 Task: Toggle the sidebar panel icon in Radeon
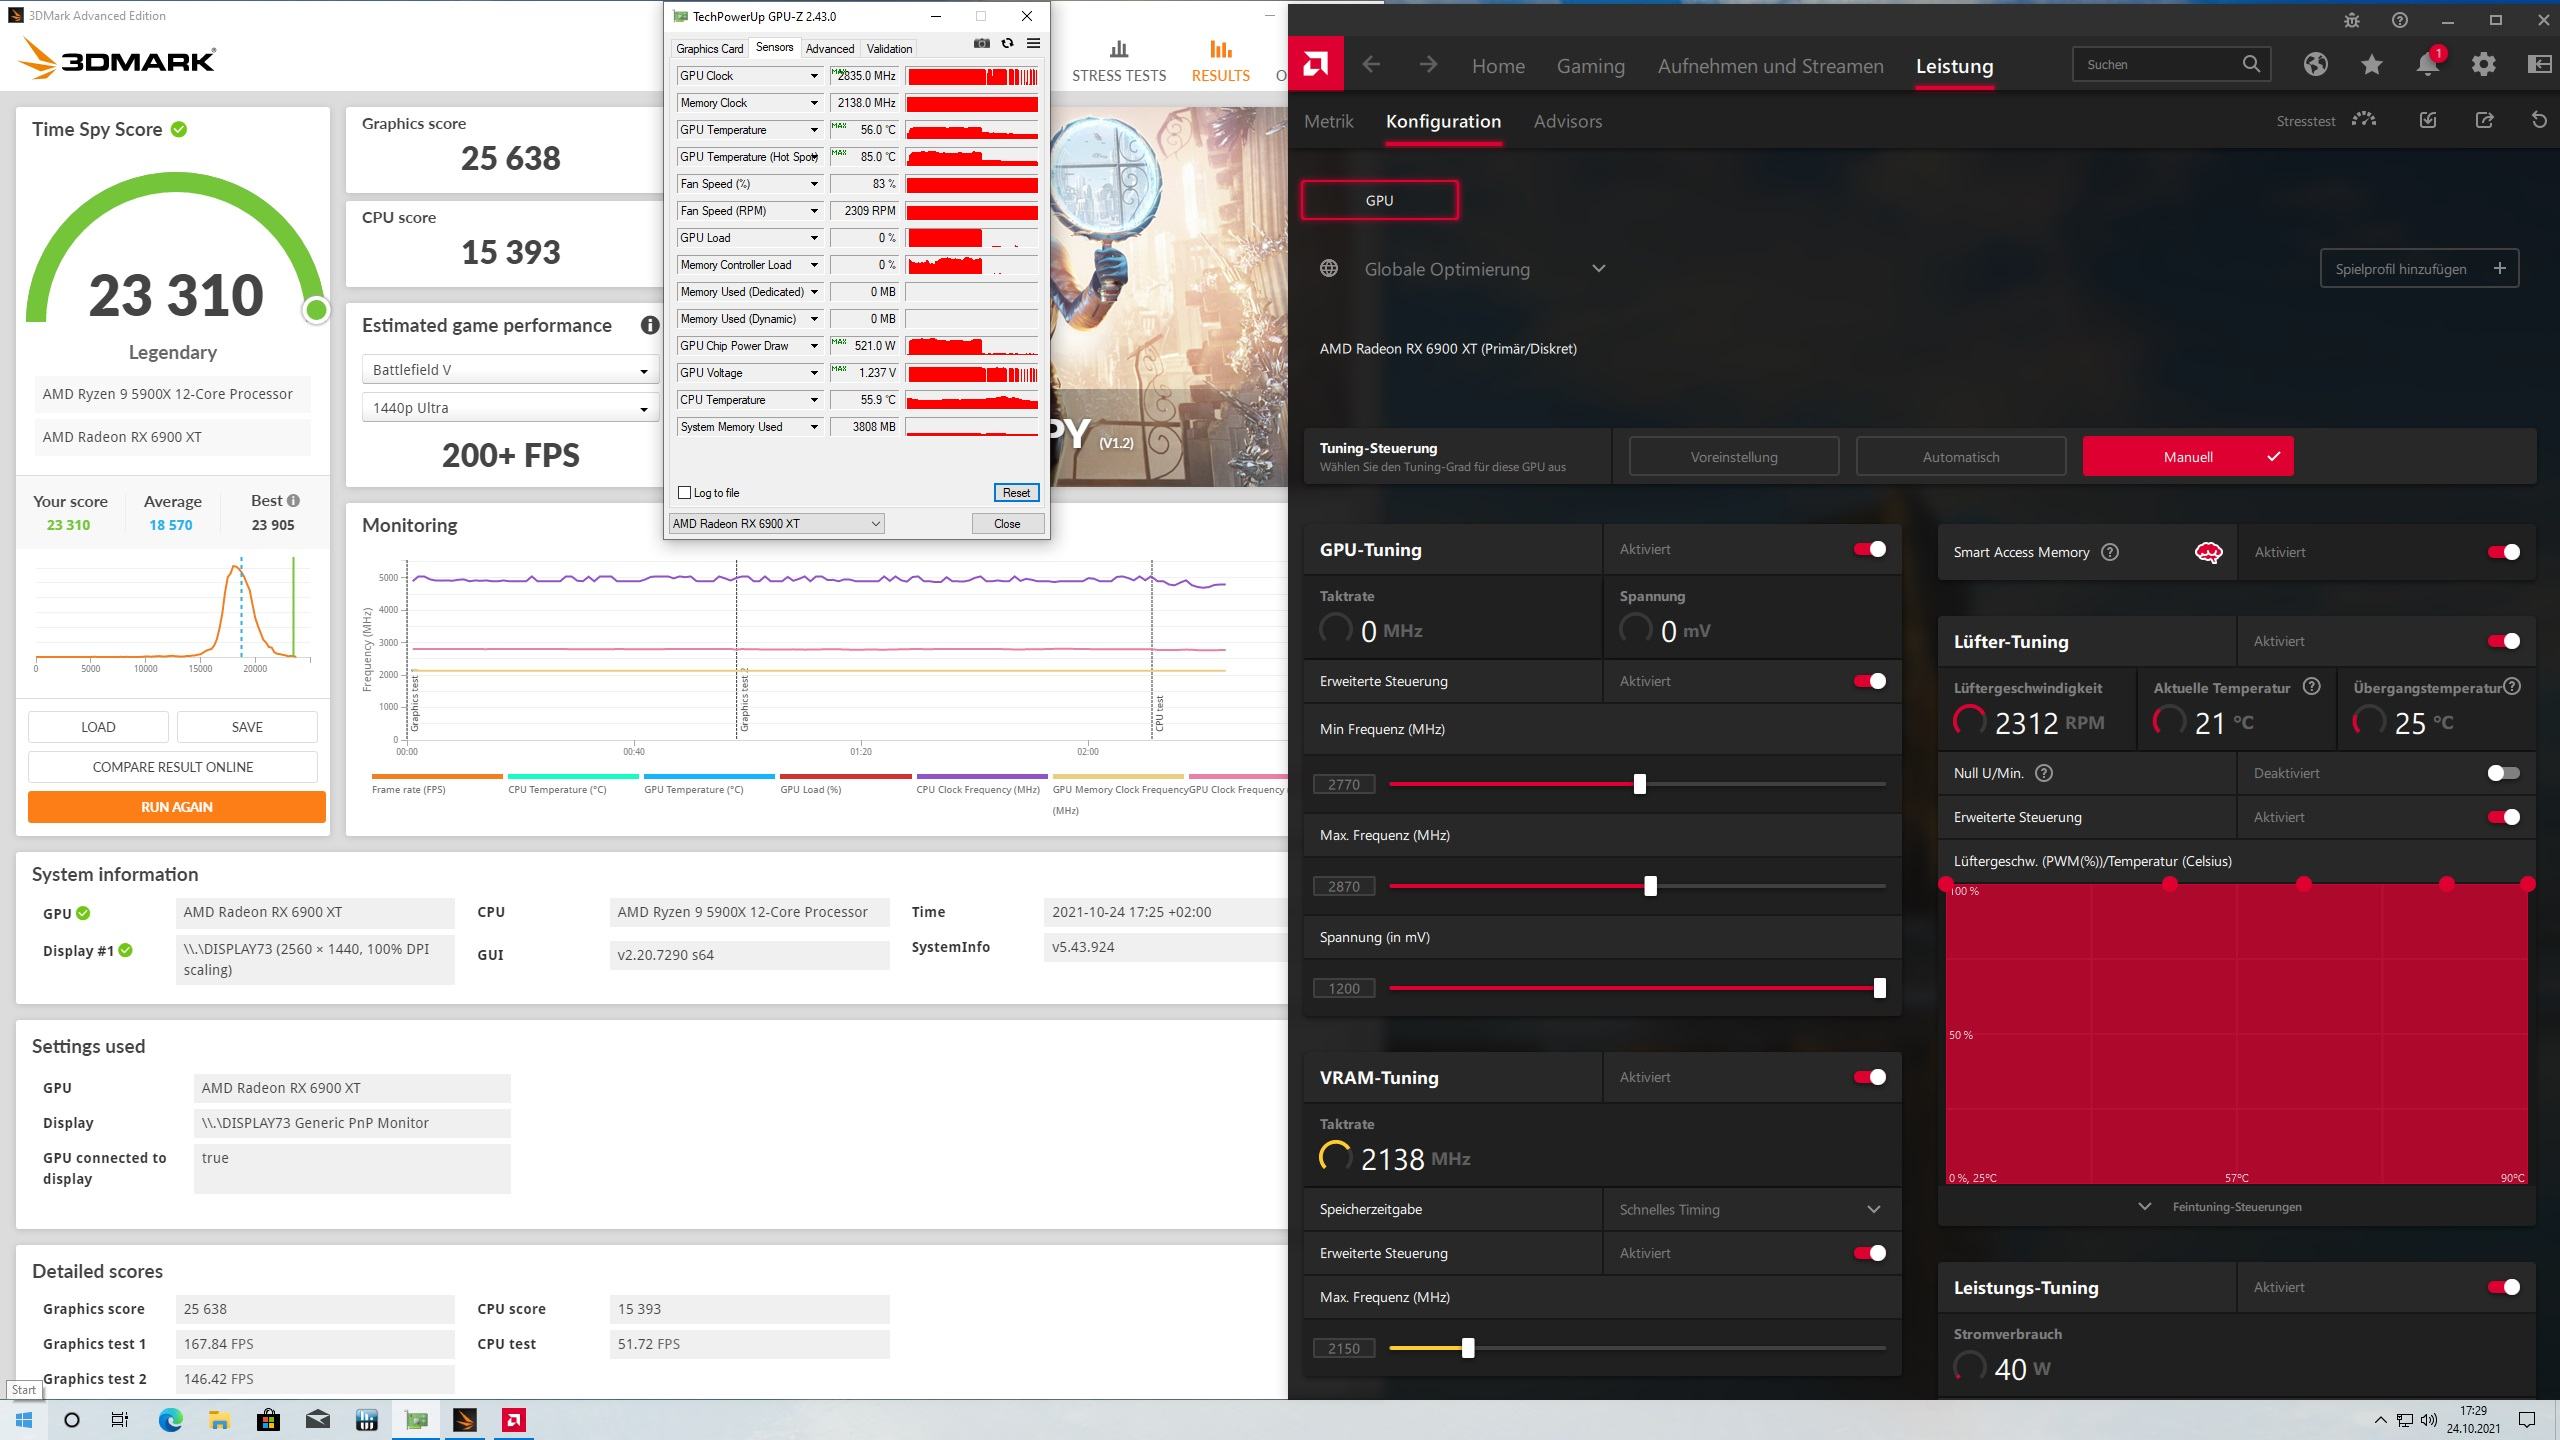[2540, 65]
